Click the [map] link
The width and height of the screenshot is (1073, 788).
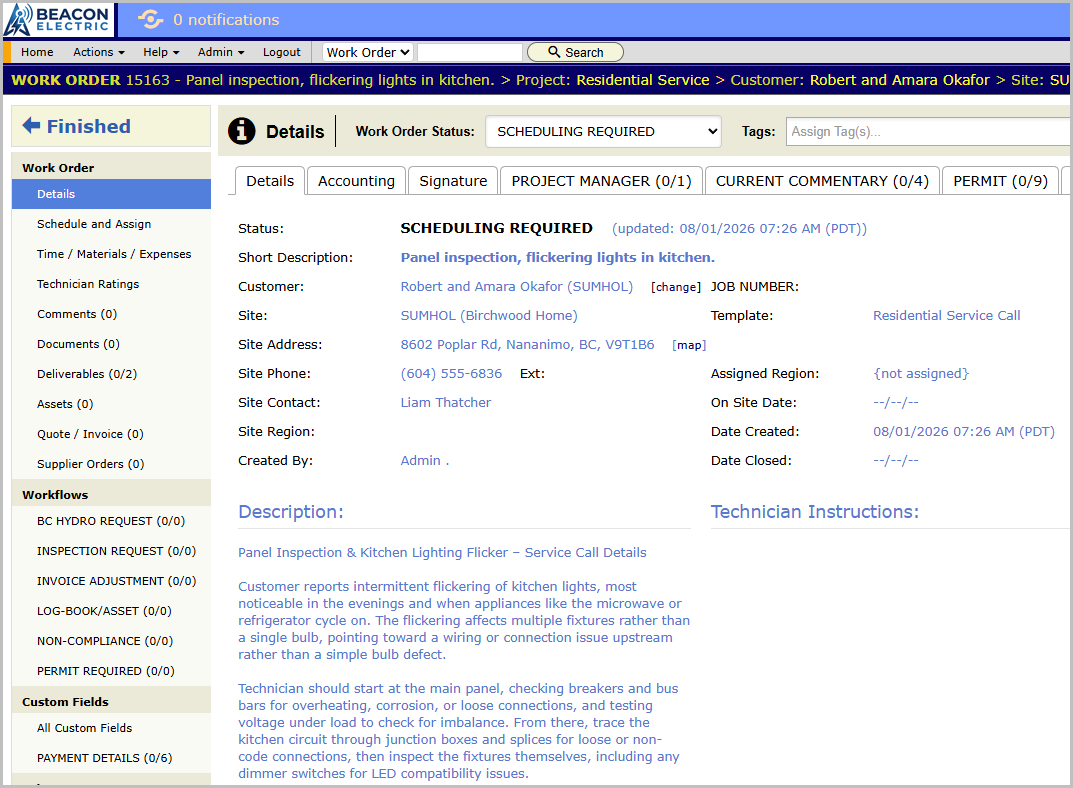689,345
